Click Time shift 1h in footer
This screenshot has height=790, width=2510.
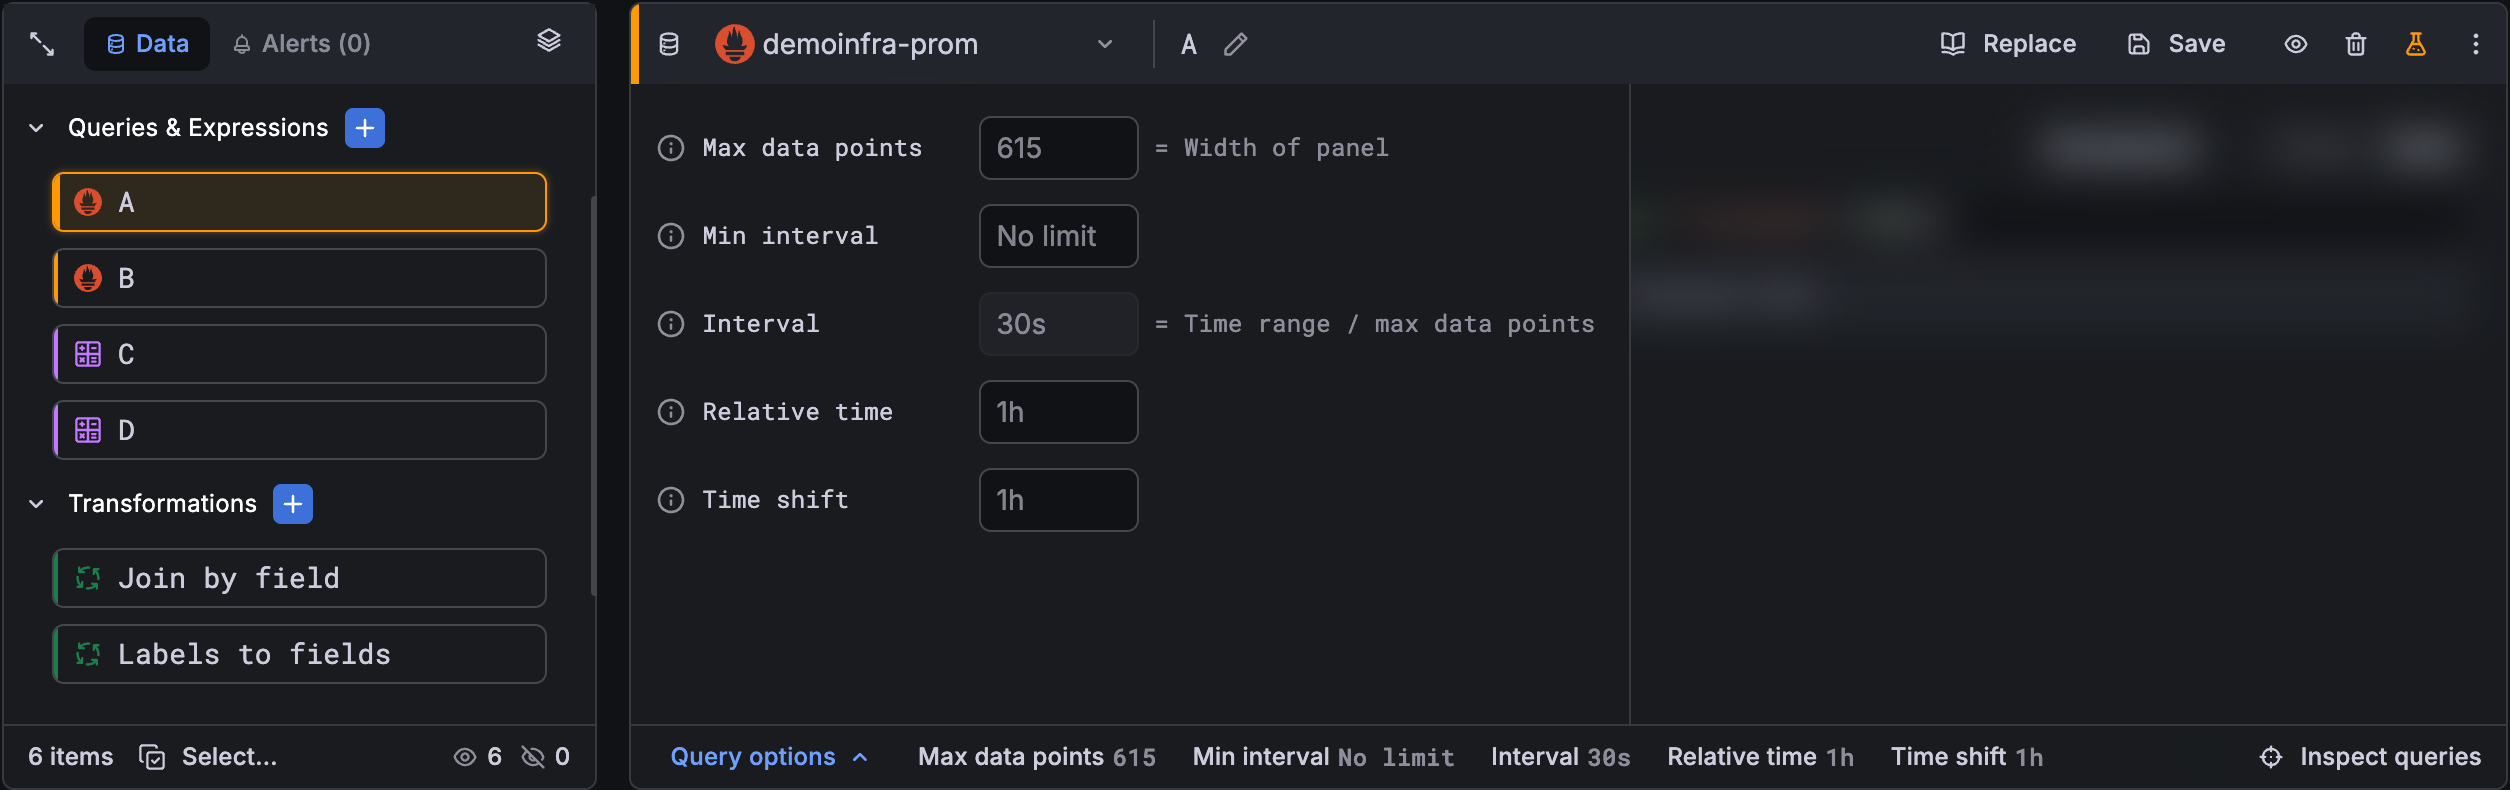1967,757
